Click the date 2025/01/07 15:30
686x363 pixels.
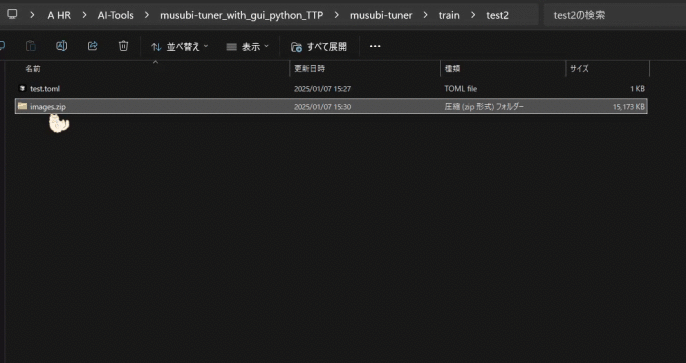coord(322,107)
